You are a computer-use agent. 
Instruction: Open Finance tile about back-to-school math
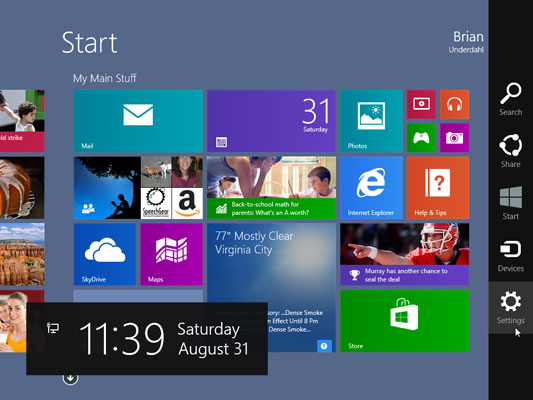pyautogui.click(x=271, y=188)
